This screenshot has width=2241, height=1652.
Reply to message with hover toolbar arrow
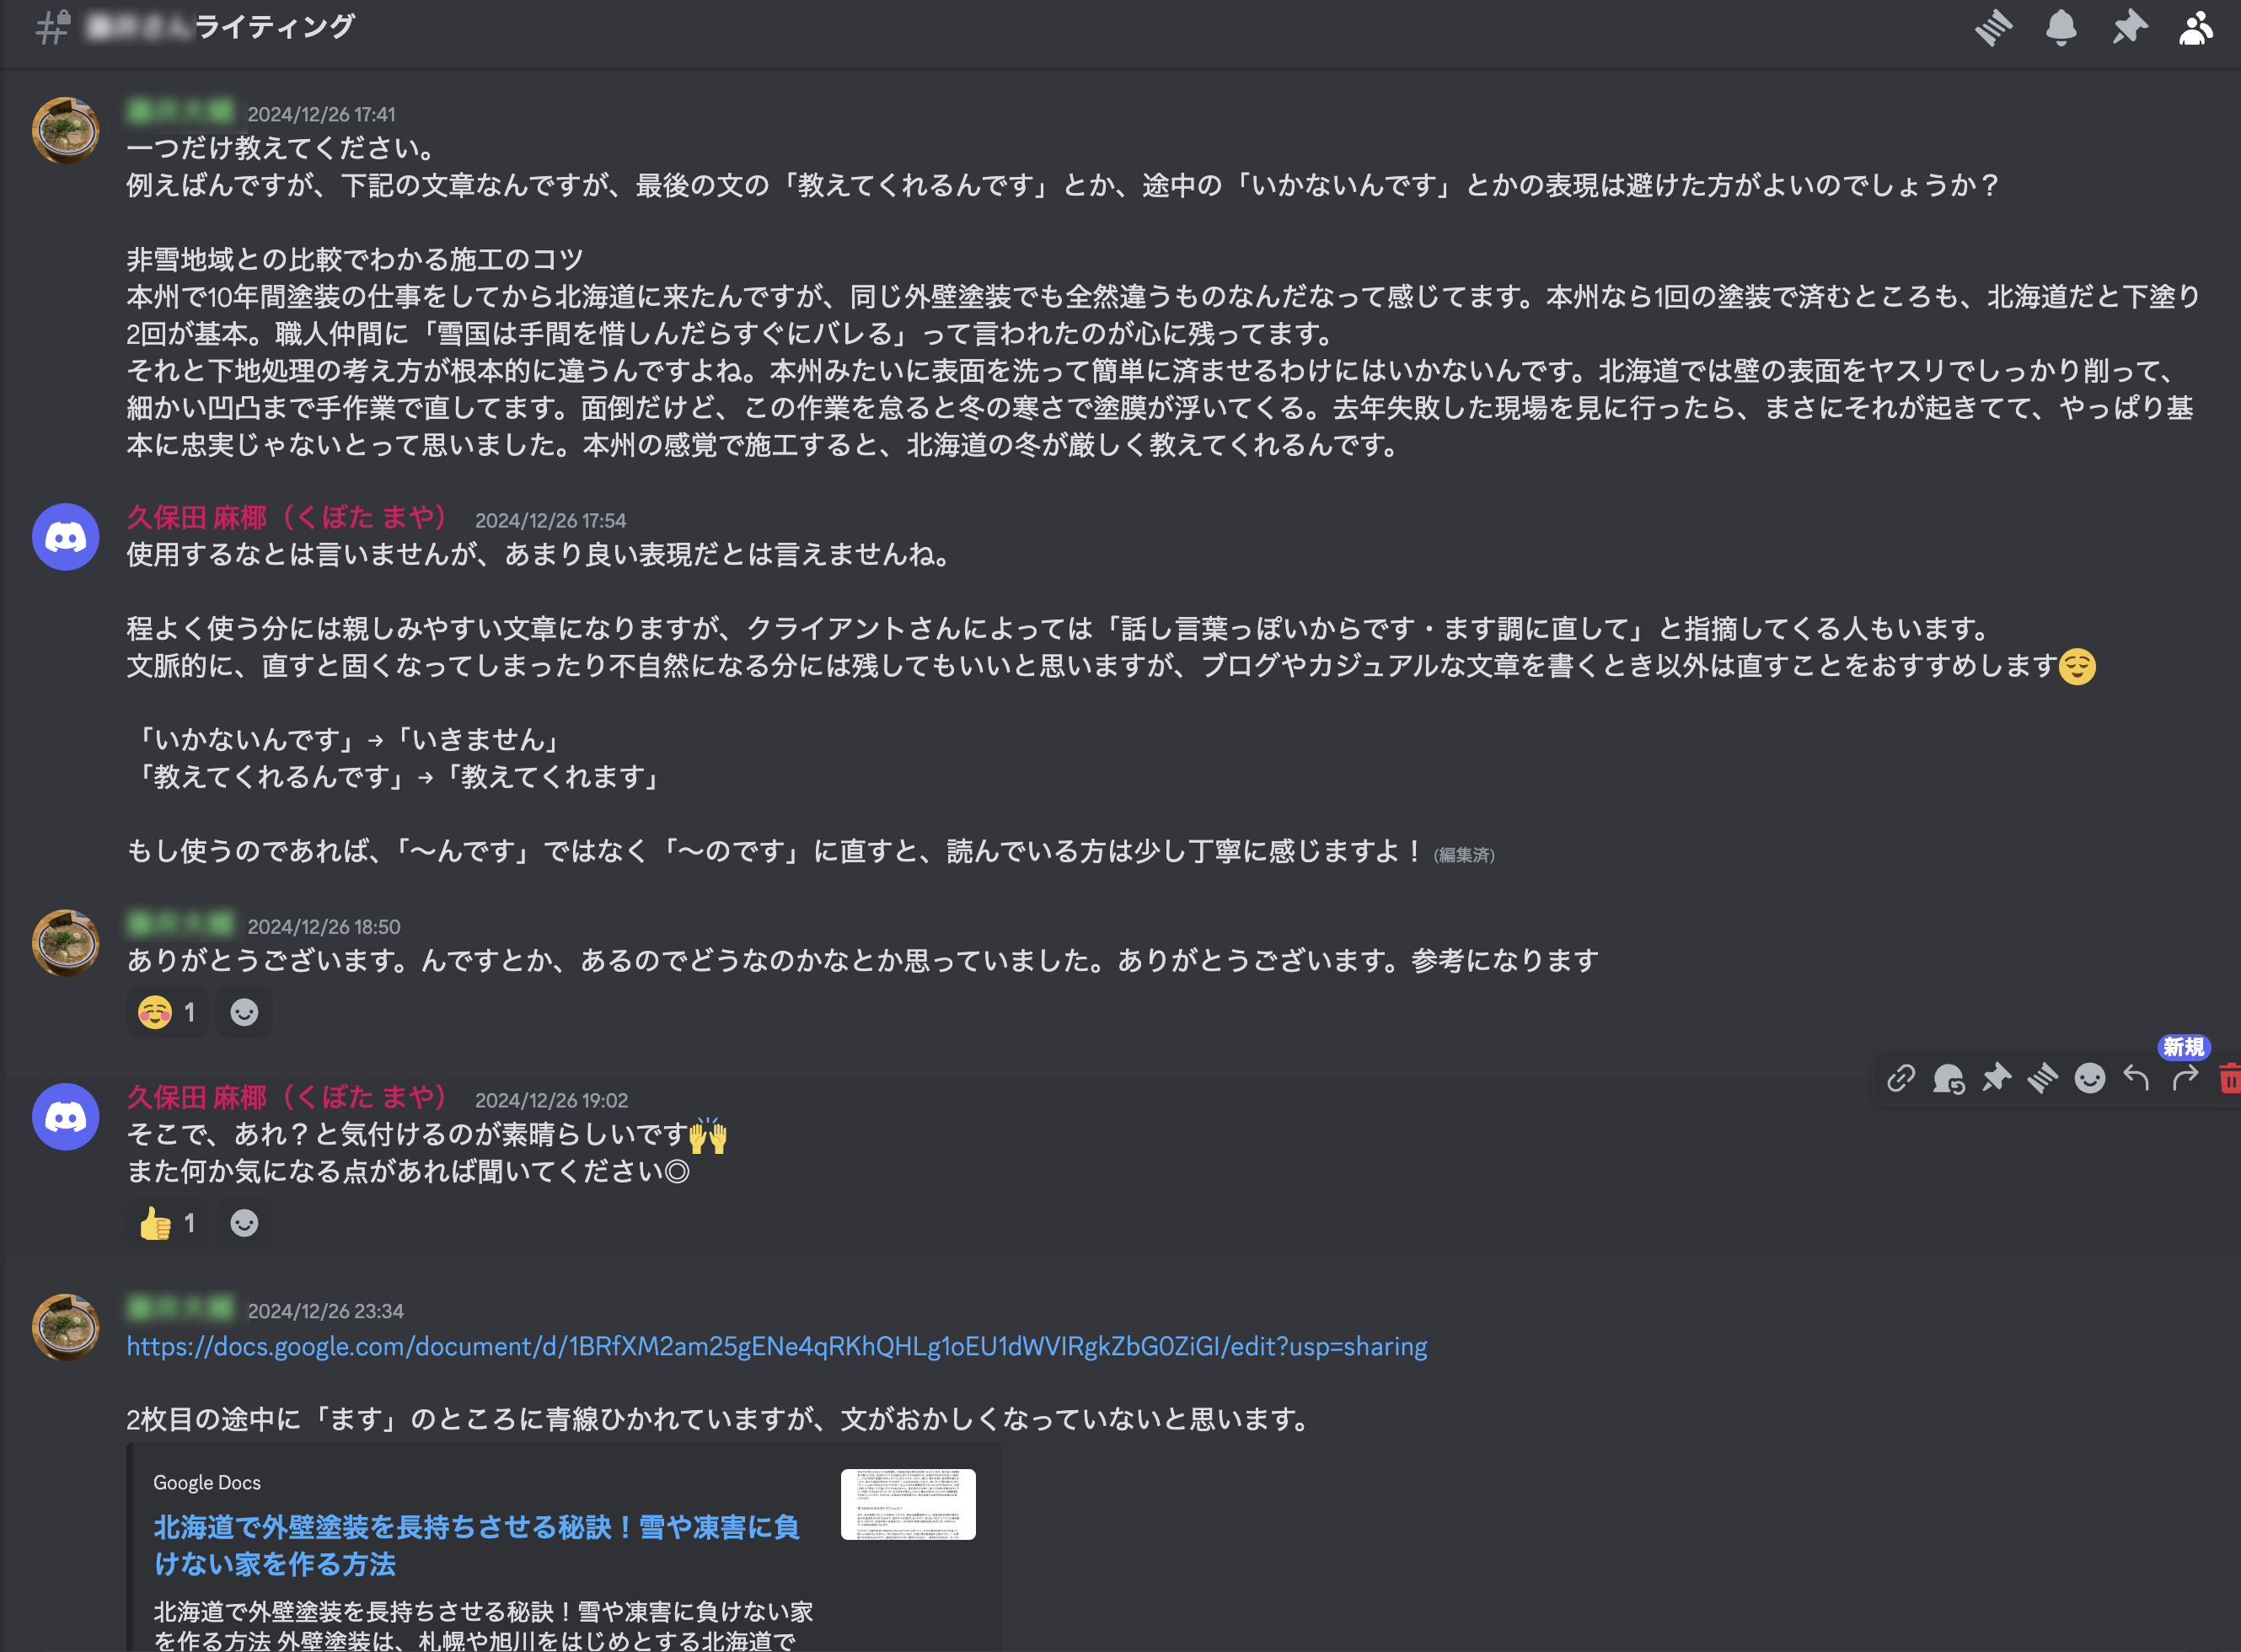coord(2137,1078)
